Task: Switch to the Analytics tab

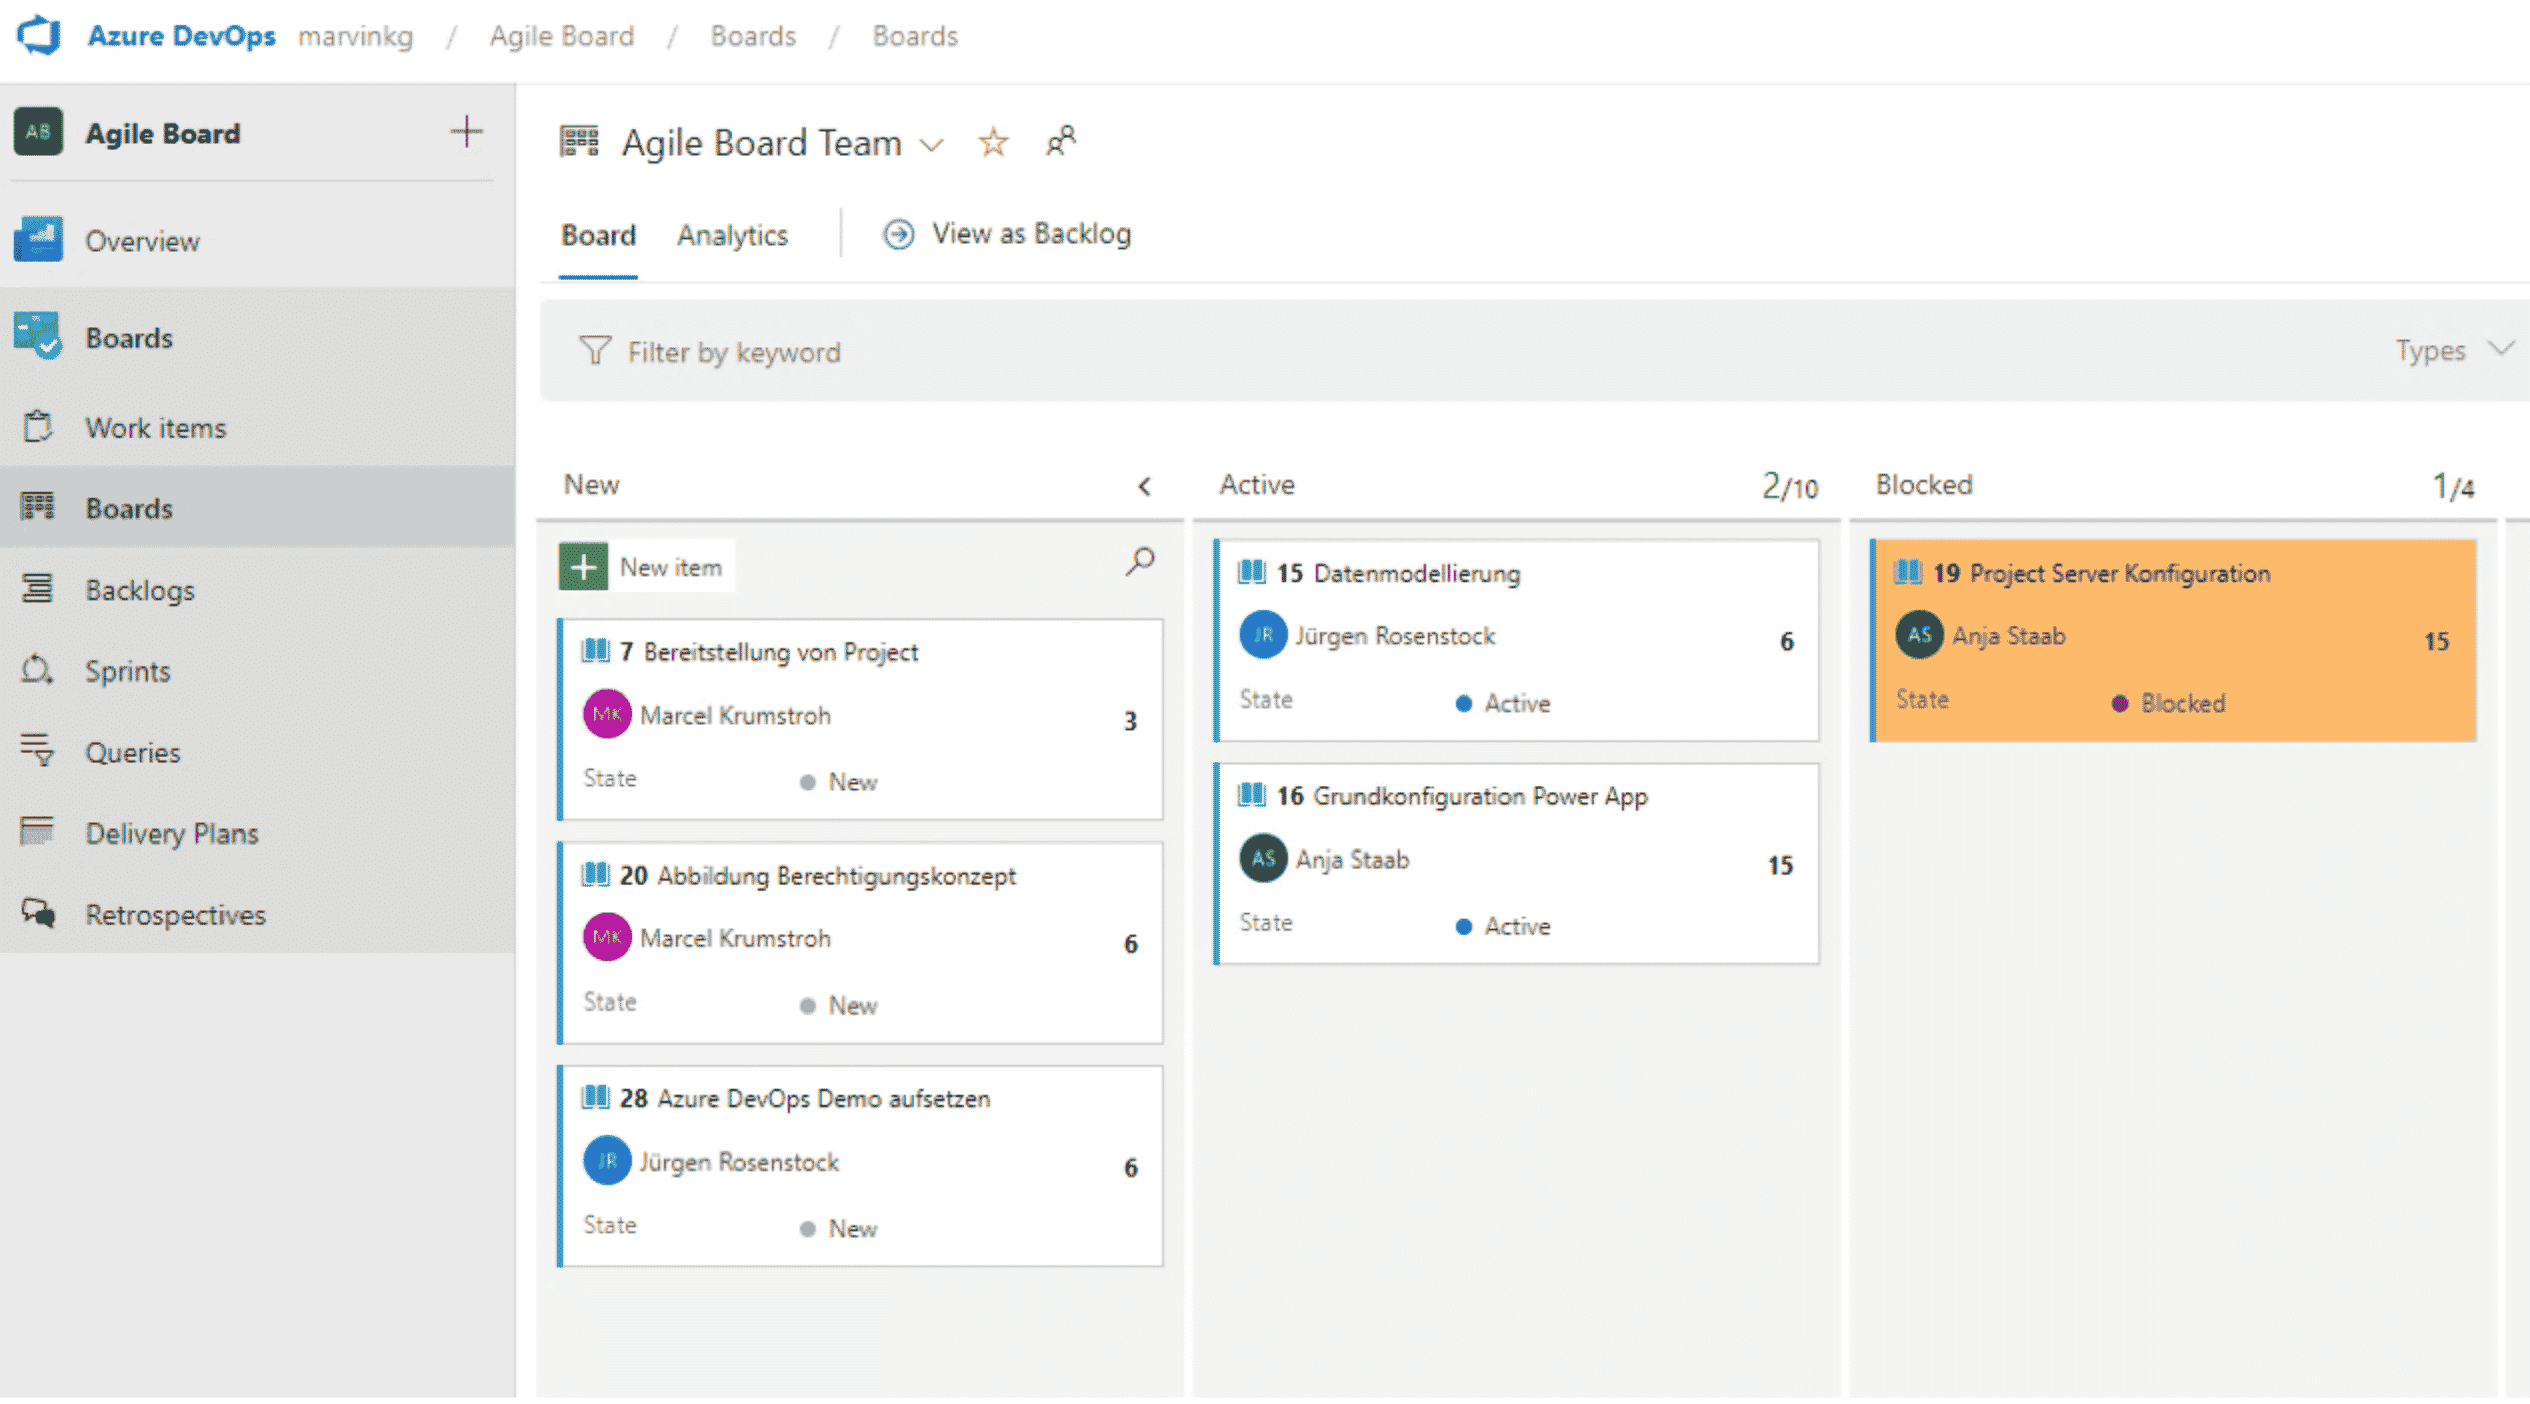Action: point(732,234)
